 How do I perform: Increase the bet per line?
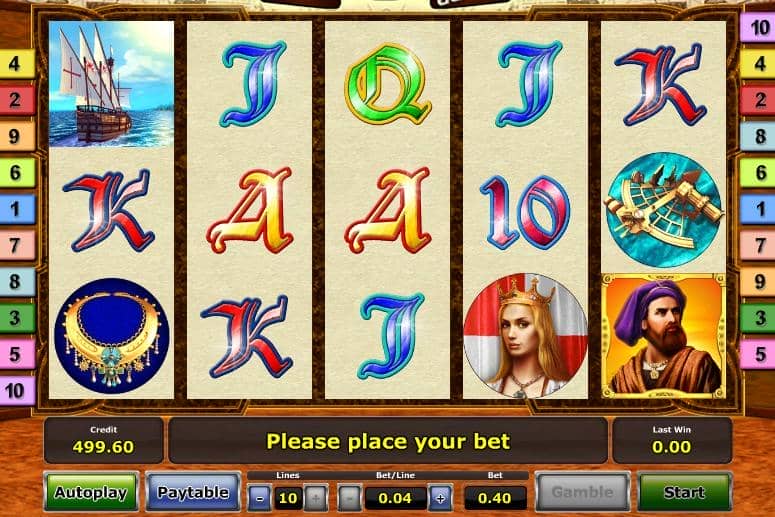[x=440, y=498]
